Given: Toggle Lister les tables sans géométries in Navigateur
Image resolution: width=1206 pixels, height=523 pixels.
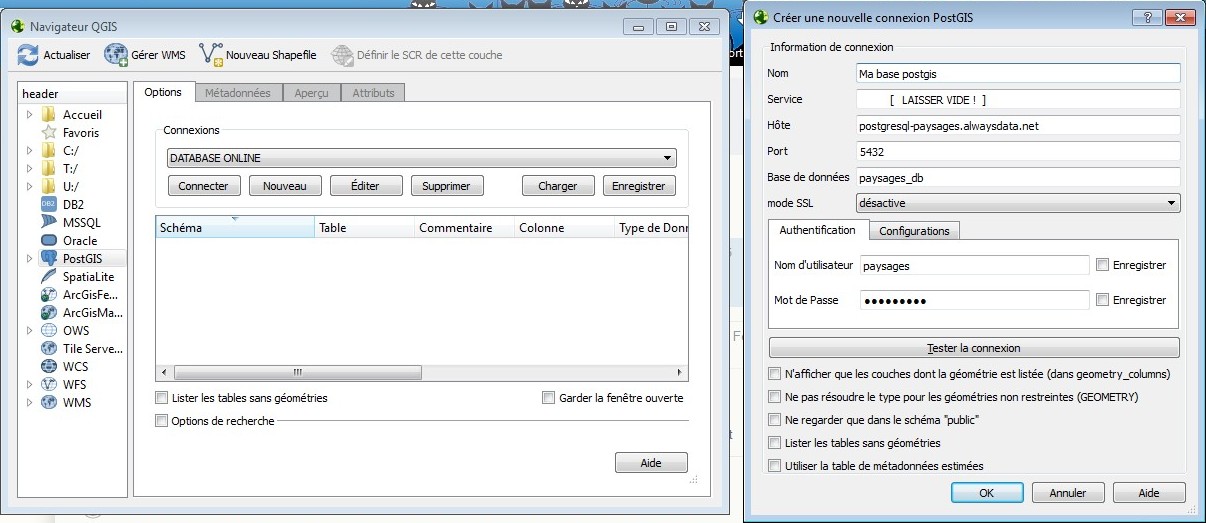Looking at the screenshot, I should [162, 398].
